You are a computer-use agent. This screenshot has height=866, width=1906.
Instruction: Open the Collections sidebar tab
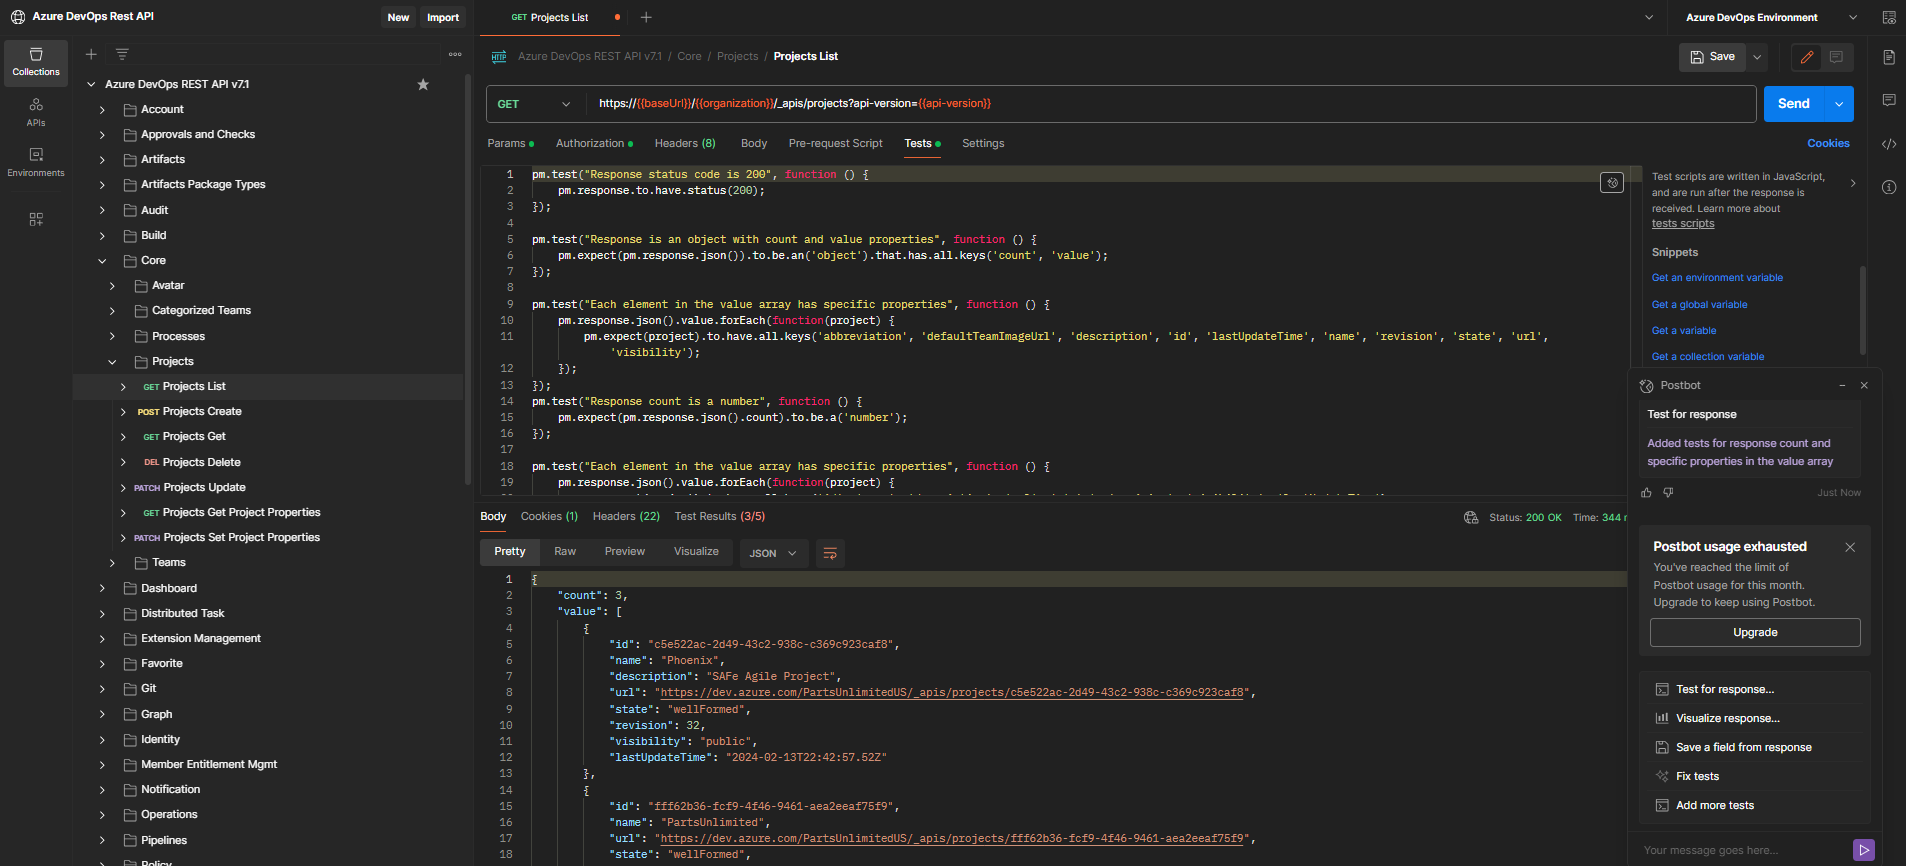[x=36, y=62]
